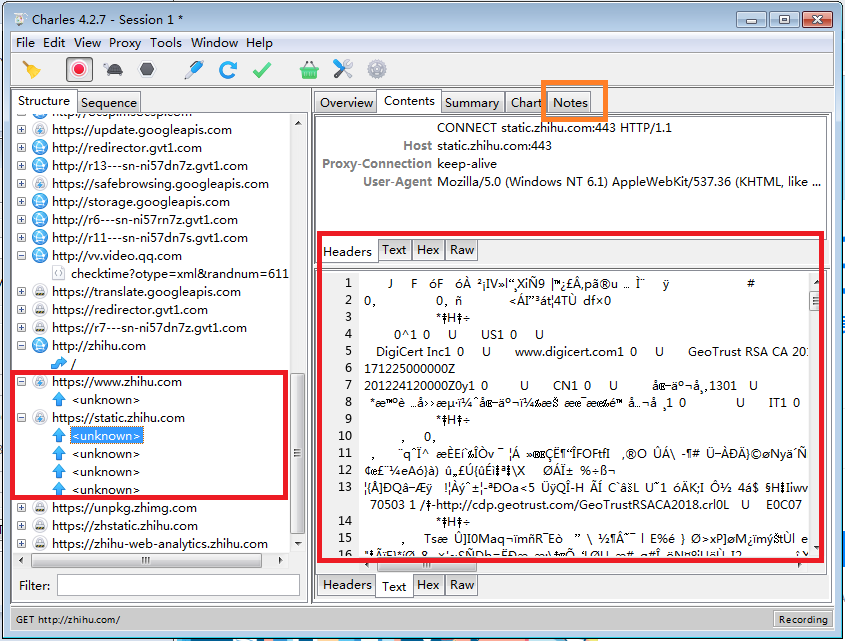Toggle breakpoints with the hexagon icon
Screen dimensions: 845x641
147,70
